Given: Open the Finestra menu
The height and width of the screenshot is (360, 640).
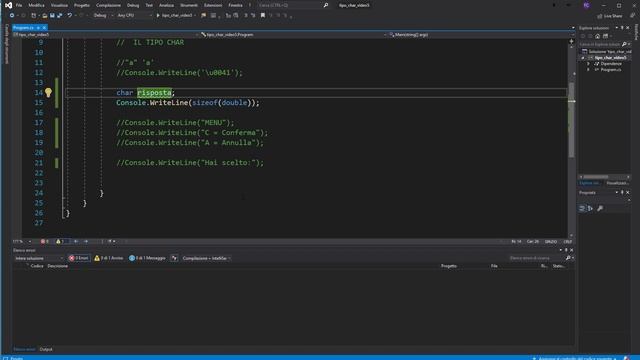Looking at the screenshot, I should tap(235, 5).
